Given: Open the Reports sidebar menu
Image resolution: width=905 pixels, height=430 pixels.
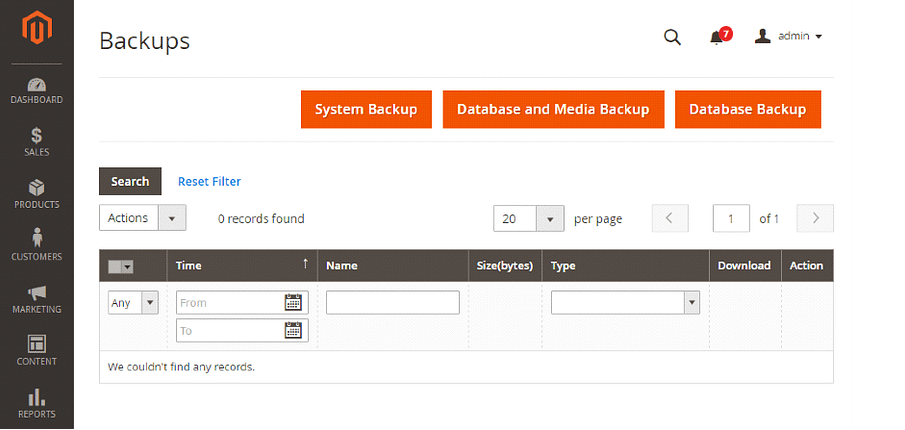Looking at the screenshot, I should tap(36, 403).
